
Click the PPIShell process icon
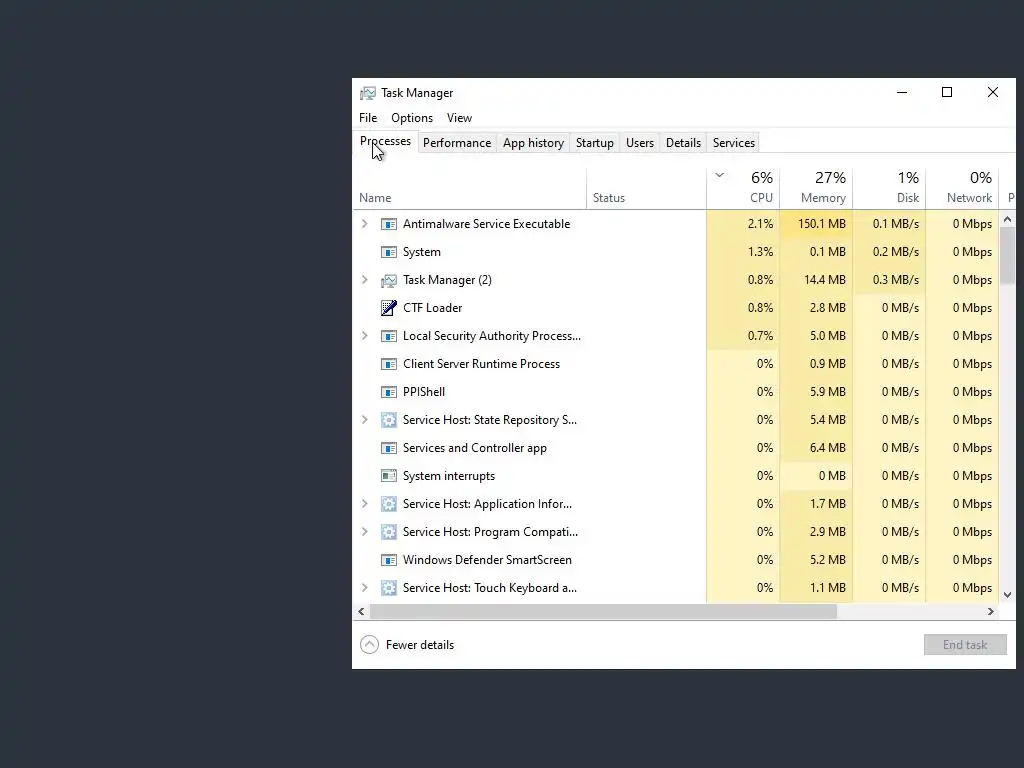tap(389, 392)
